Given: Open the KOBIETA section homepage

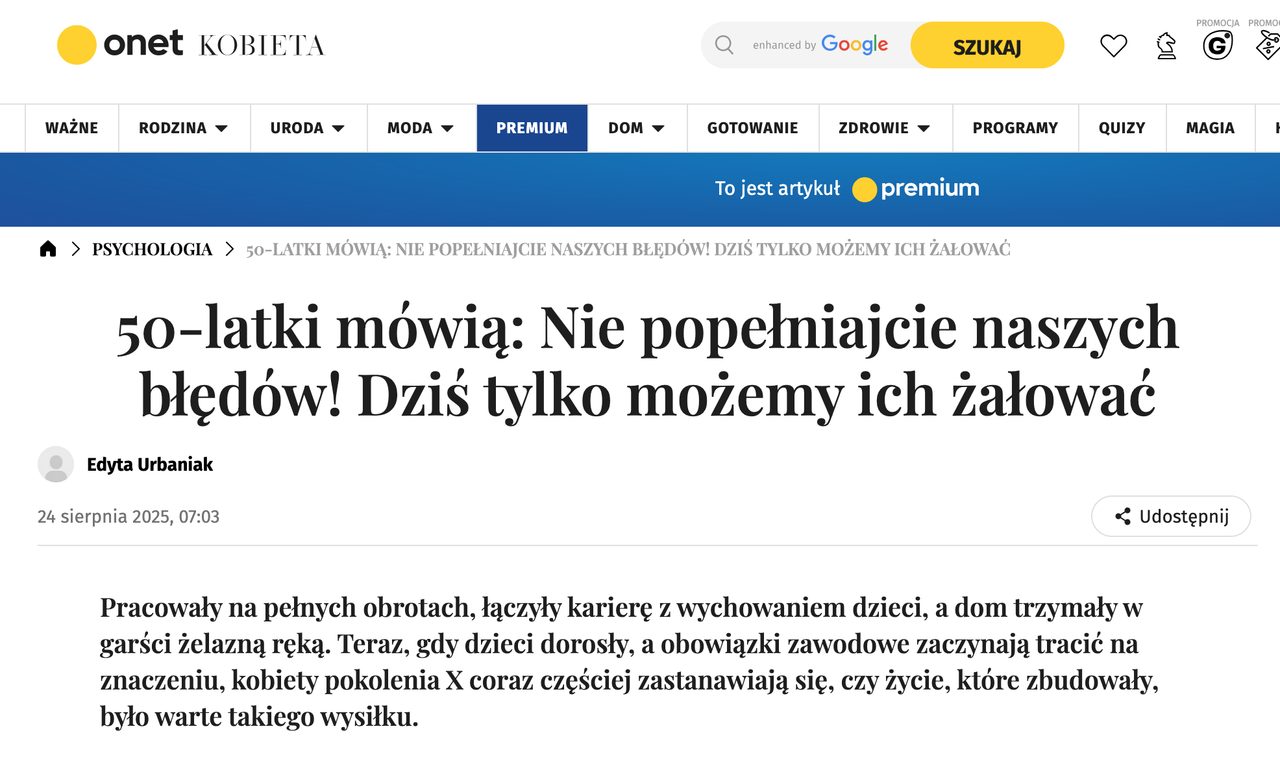Looking at the screenshot, I should click(x=262, y=45).
